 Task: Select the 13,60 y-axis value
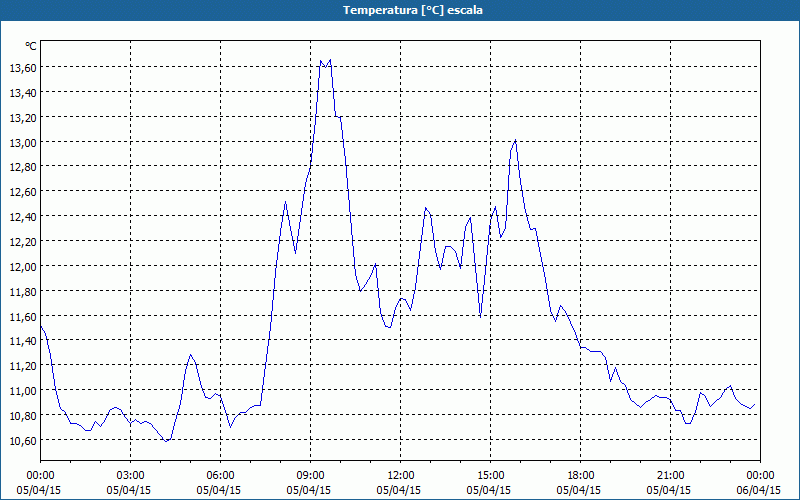point(22,67)
